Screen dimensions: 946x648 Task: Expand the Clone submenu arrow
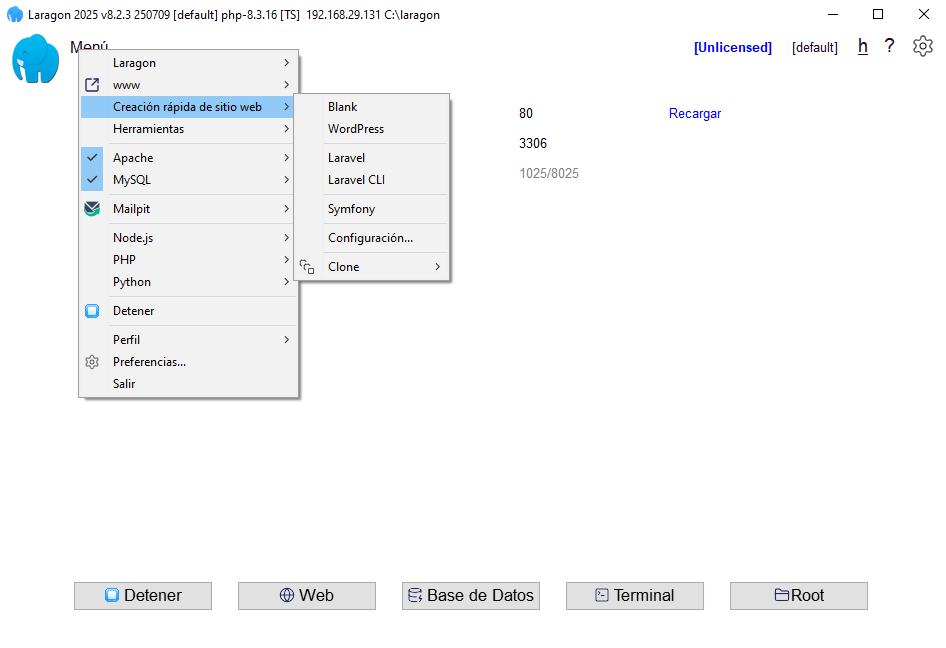(438, 267)
